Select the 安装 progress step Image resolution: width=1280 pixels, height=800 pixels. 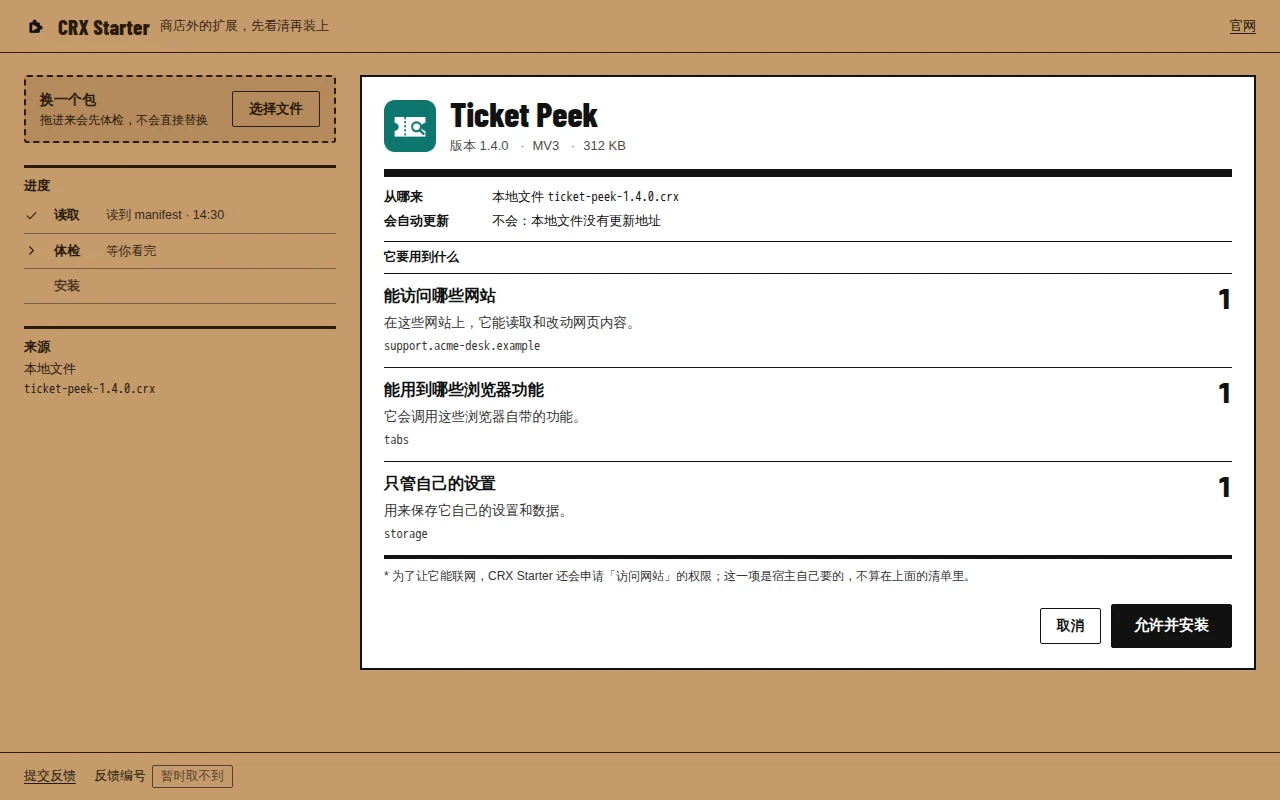pyautogui.click(x=180, y=286)
